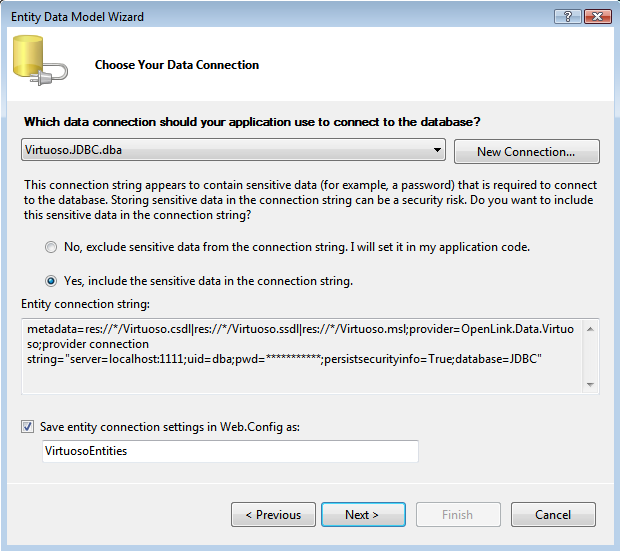
Task: Go back with the Previous button
Action: [x=273, y=515]
